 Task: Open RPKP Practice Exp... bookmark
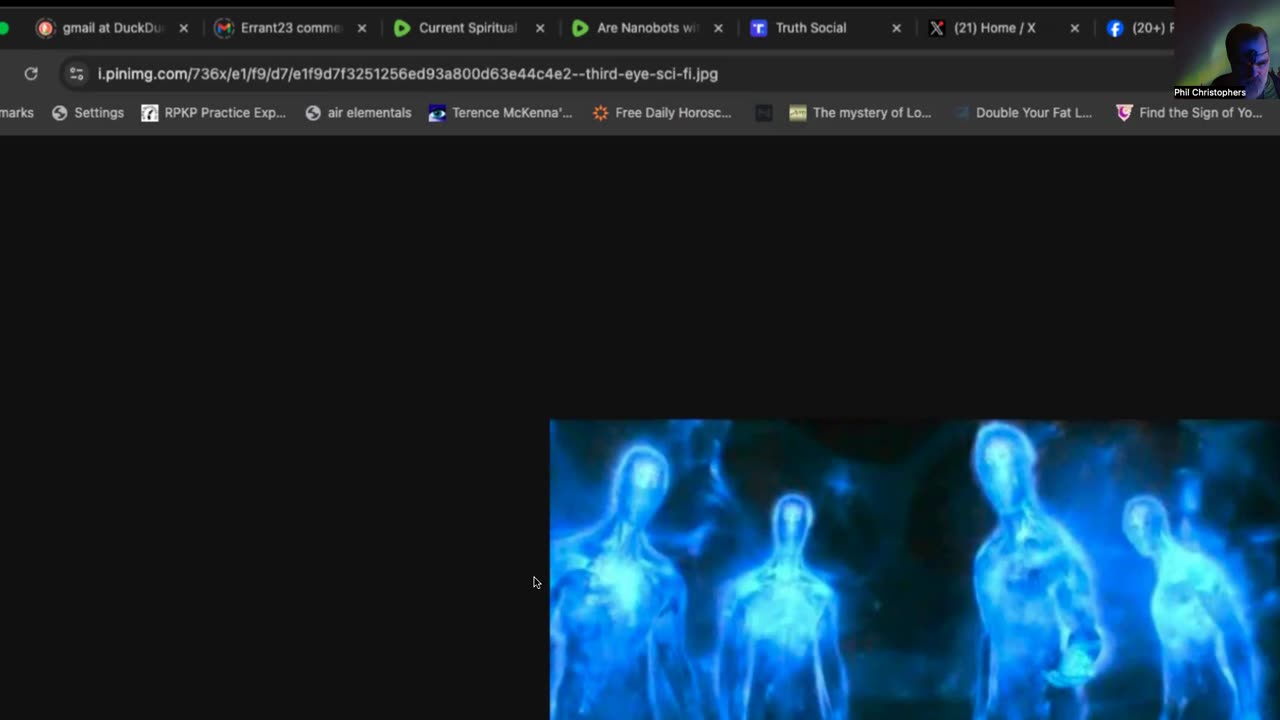pyautogui.click(x=214, y=113)
